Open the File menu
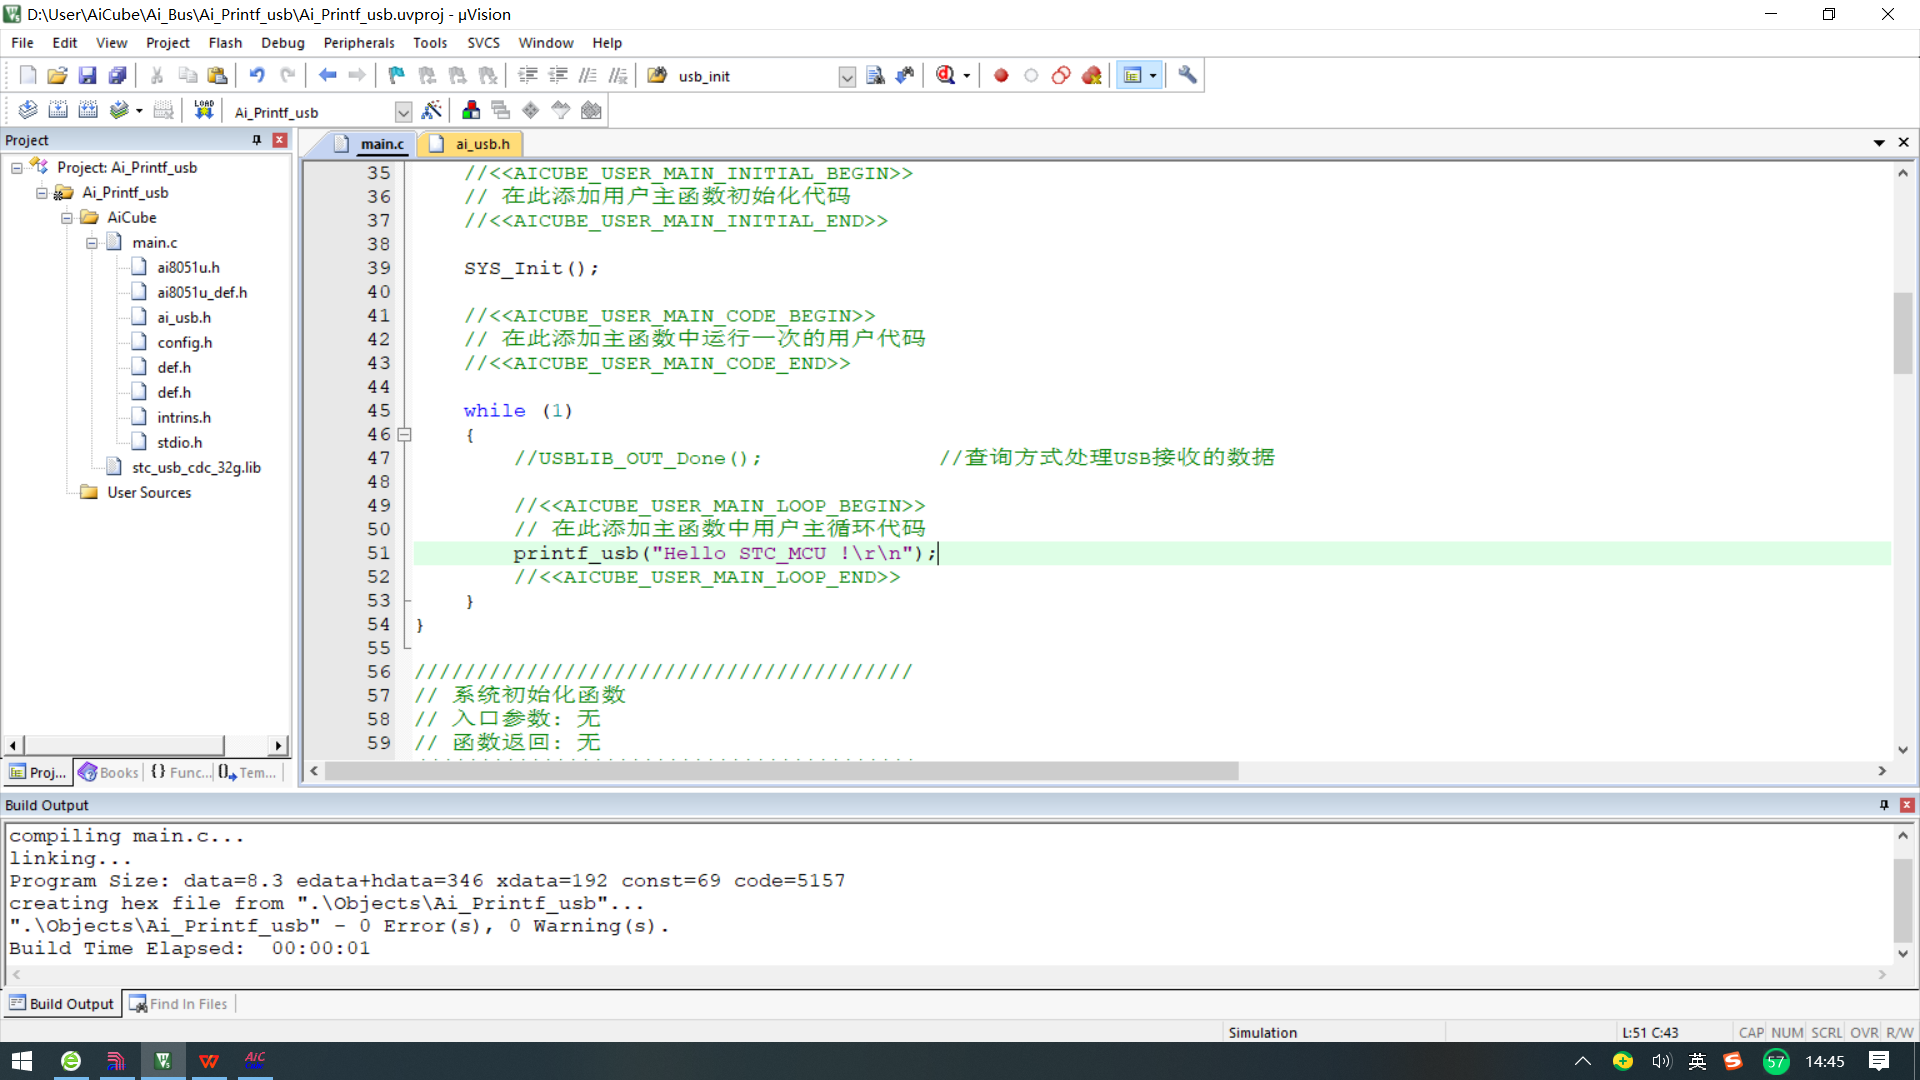Viewport: 1920px width, 1080px height. point(22,43)
